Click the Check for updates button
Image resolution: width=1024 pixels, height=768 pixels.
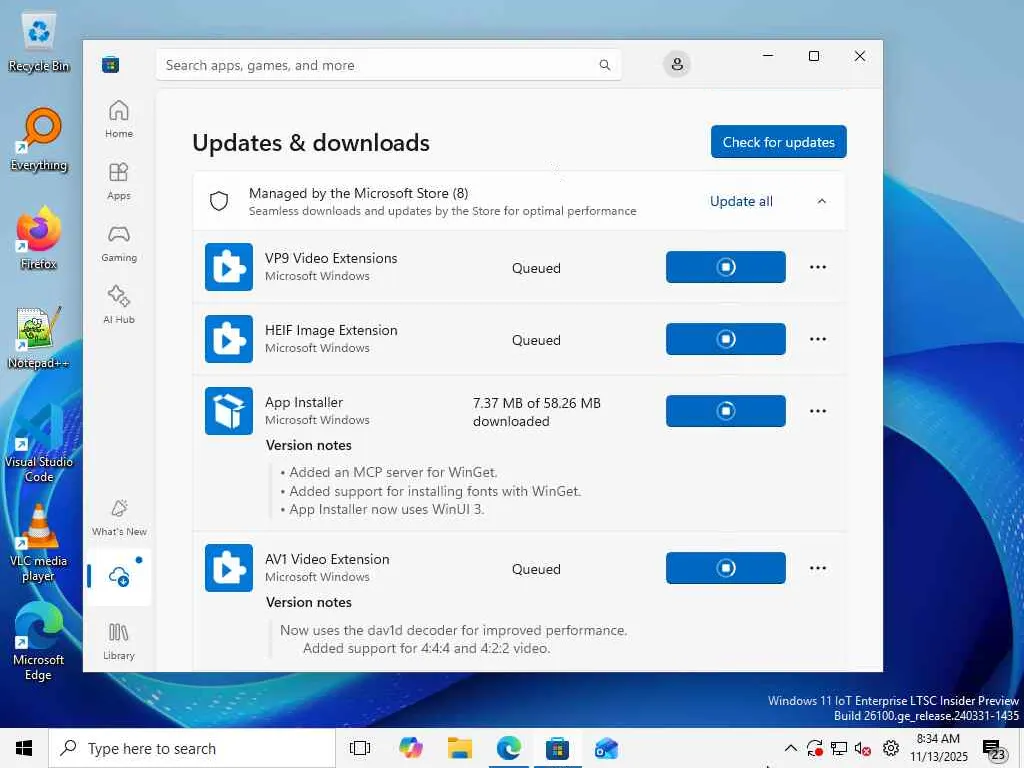tap(778, 142)
